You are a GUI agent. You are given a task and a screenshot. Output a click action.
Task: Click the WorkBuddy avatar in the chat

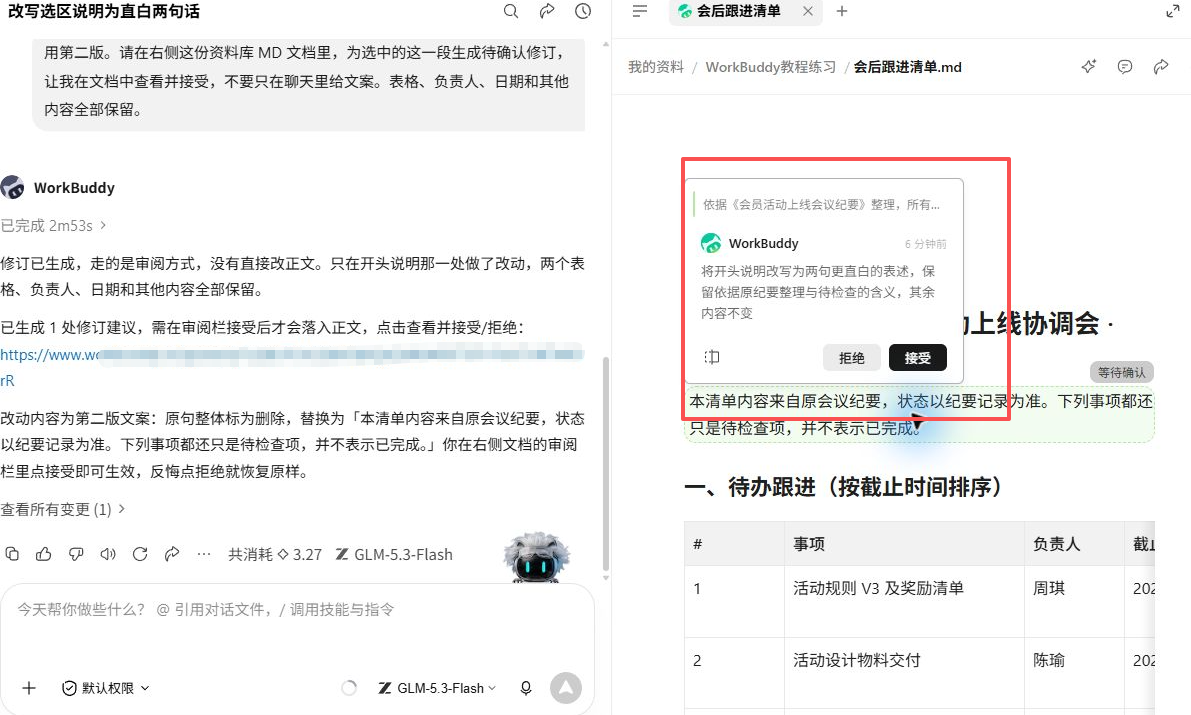(x=12, y=187)
